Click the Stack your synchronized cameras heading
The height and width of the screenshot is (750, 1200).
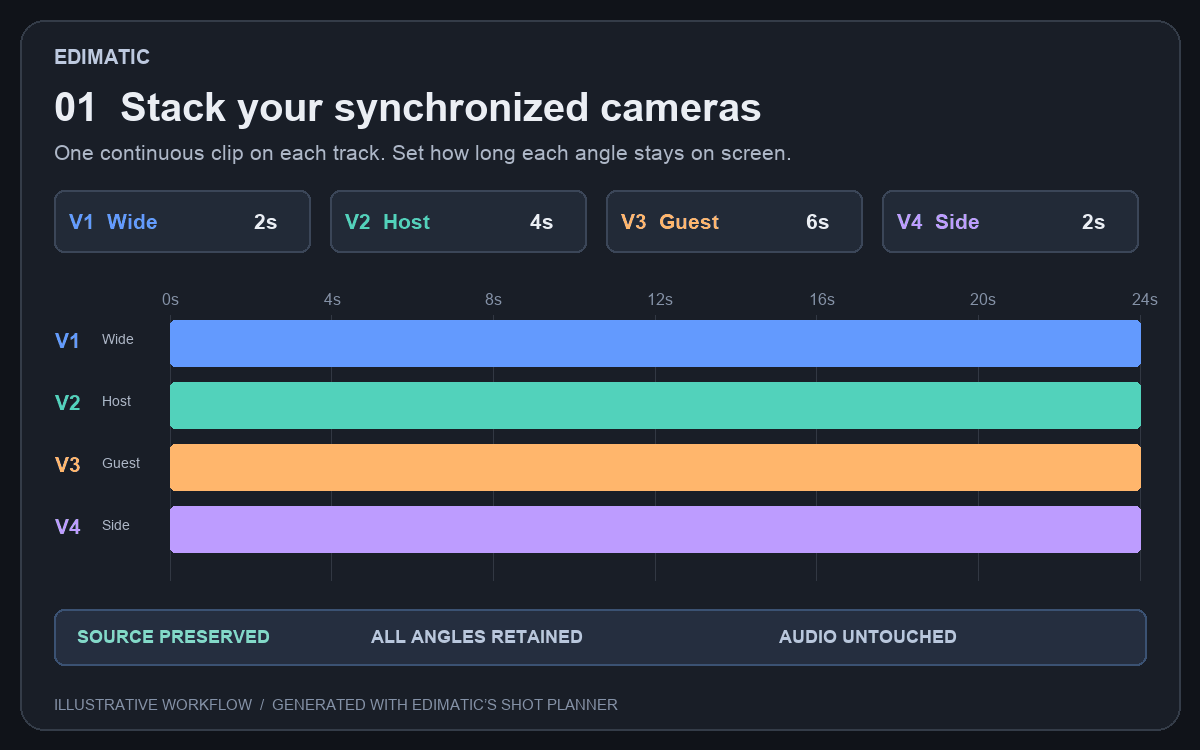(441, 108)
